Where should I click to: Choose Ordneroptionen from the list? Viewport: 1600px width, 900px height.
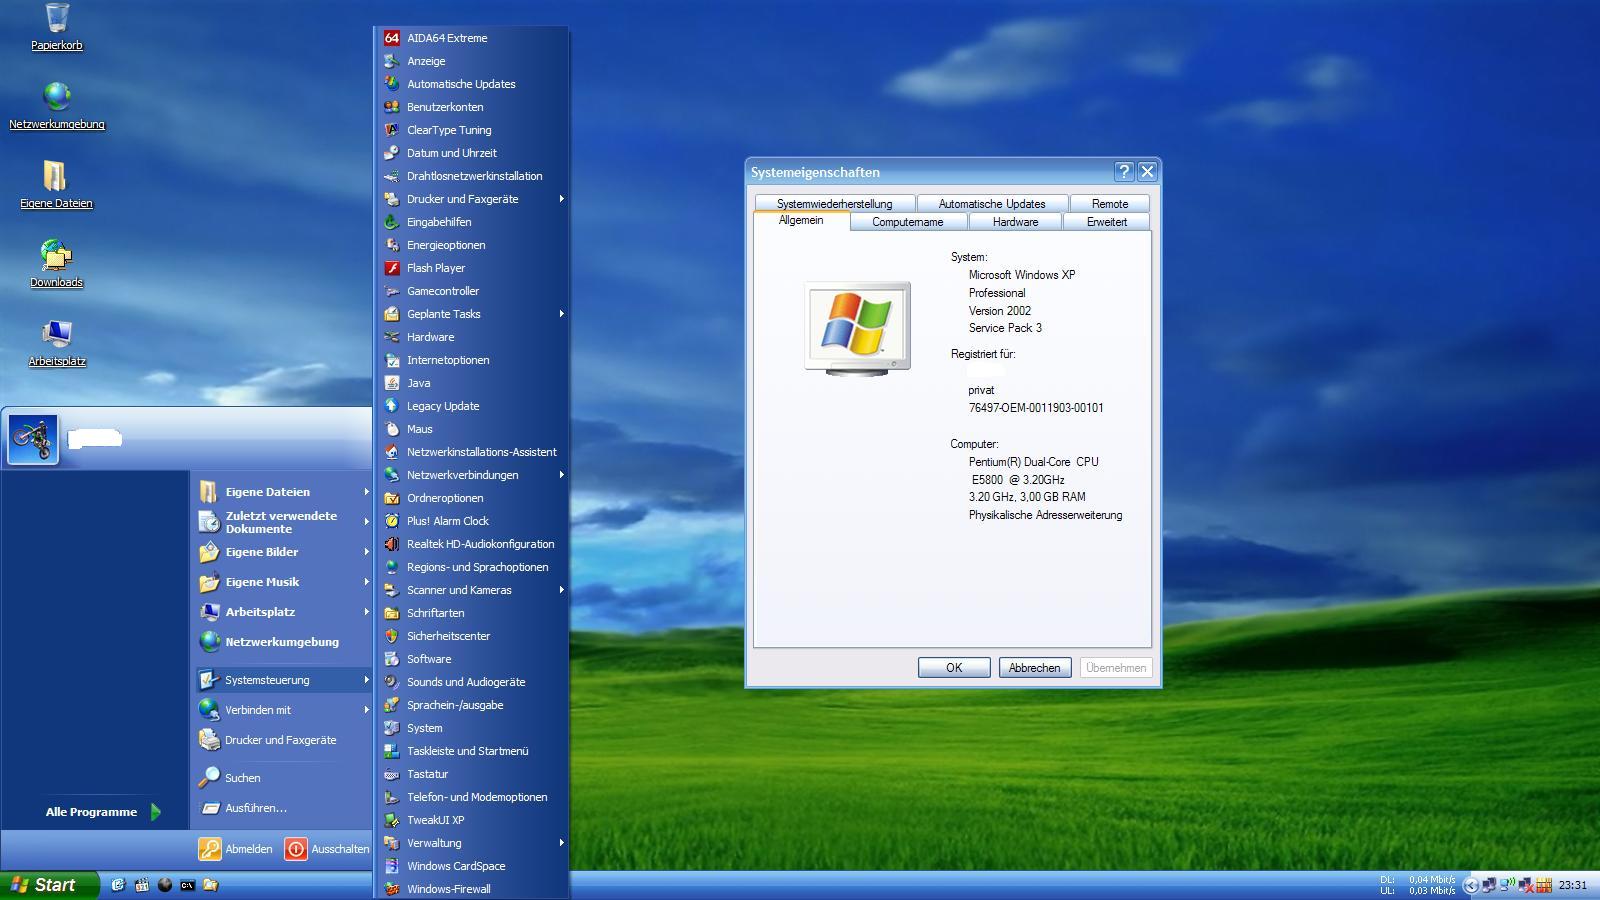point(472,498)
